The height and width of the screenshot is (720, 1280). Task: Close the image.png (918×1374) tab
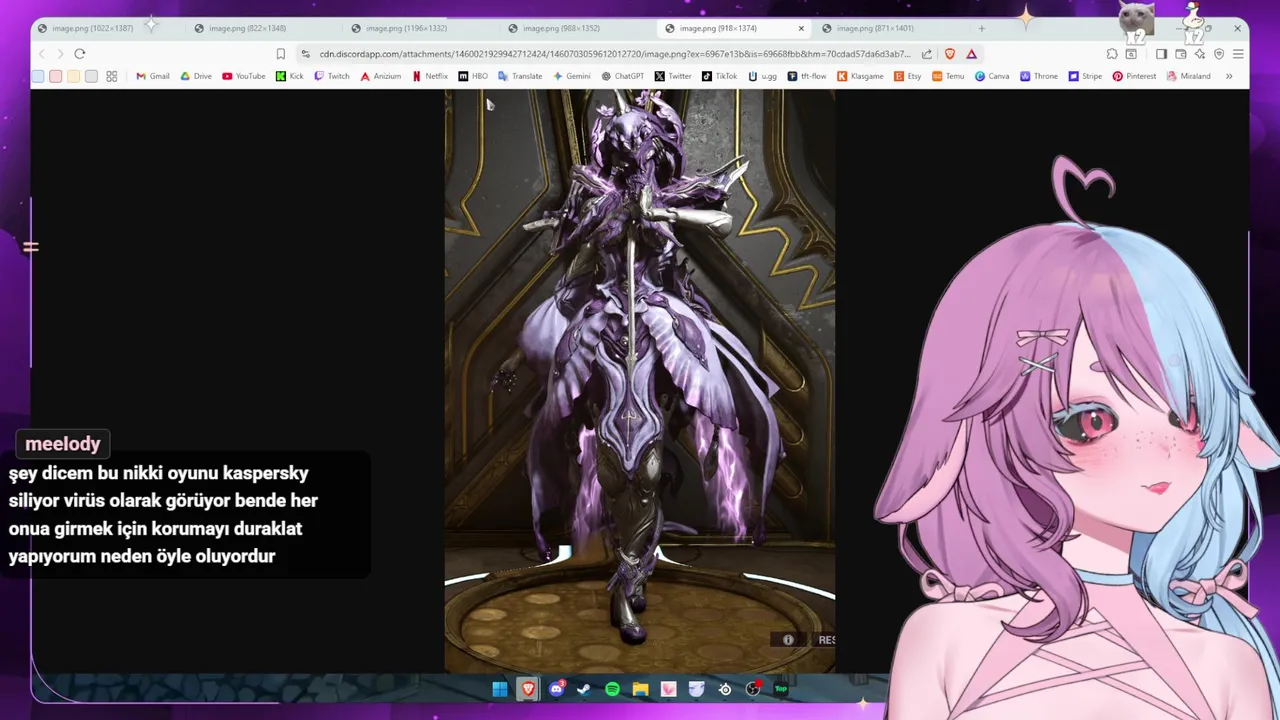[801, 28]
